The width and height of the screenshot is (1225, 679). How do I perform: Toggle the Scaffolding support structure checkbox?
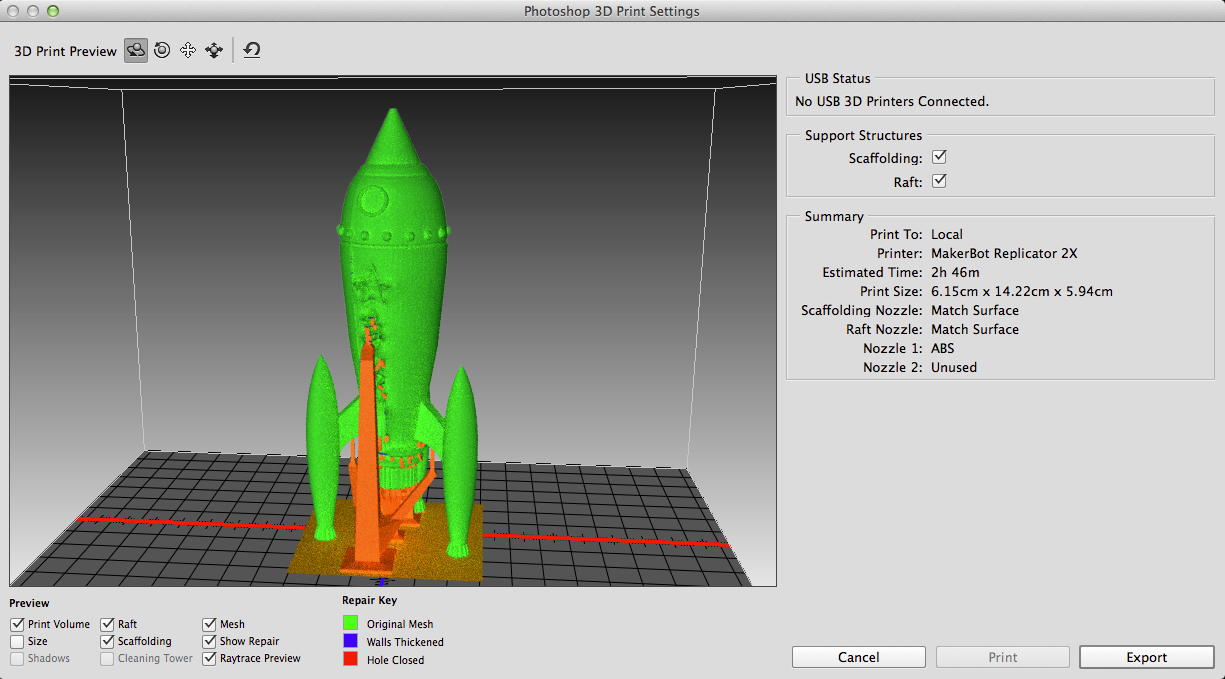tap(939, 157)
